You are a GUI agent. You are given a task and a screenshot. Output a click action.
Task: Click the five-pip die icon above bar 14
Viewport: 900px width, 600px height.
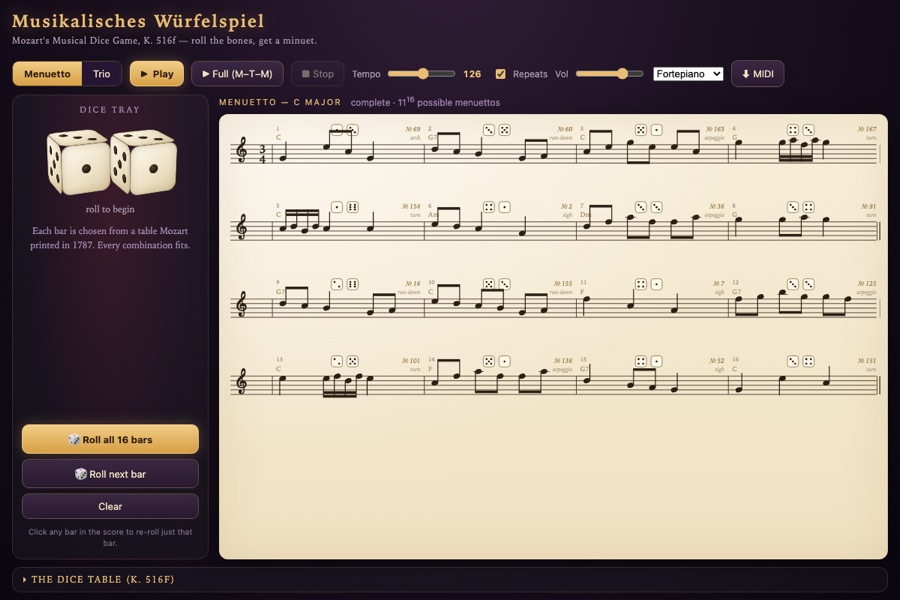point(488,361)
